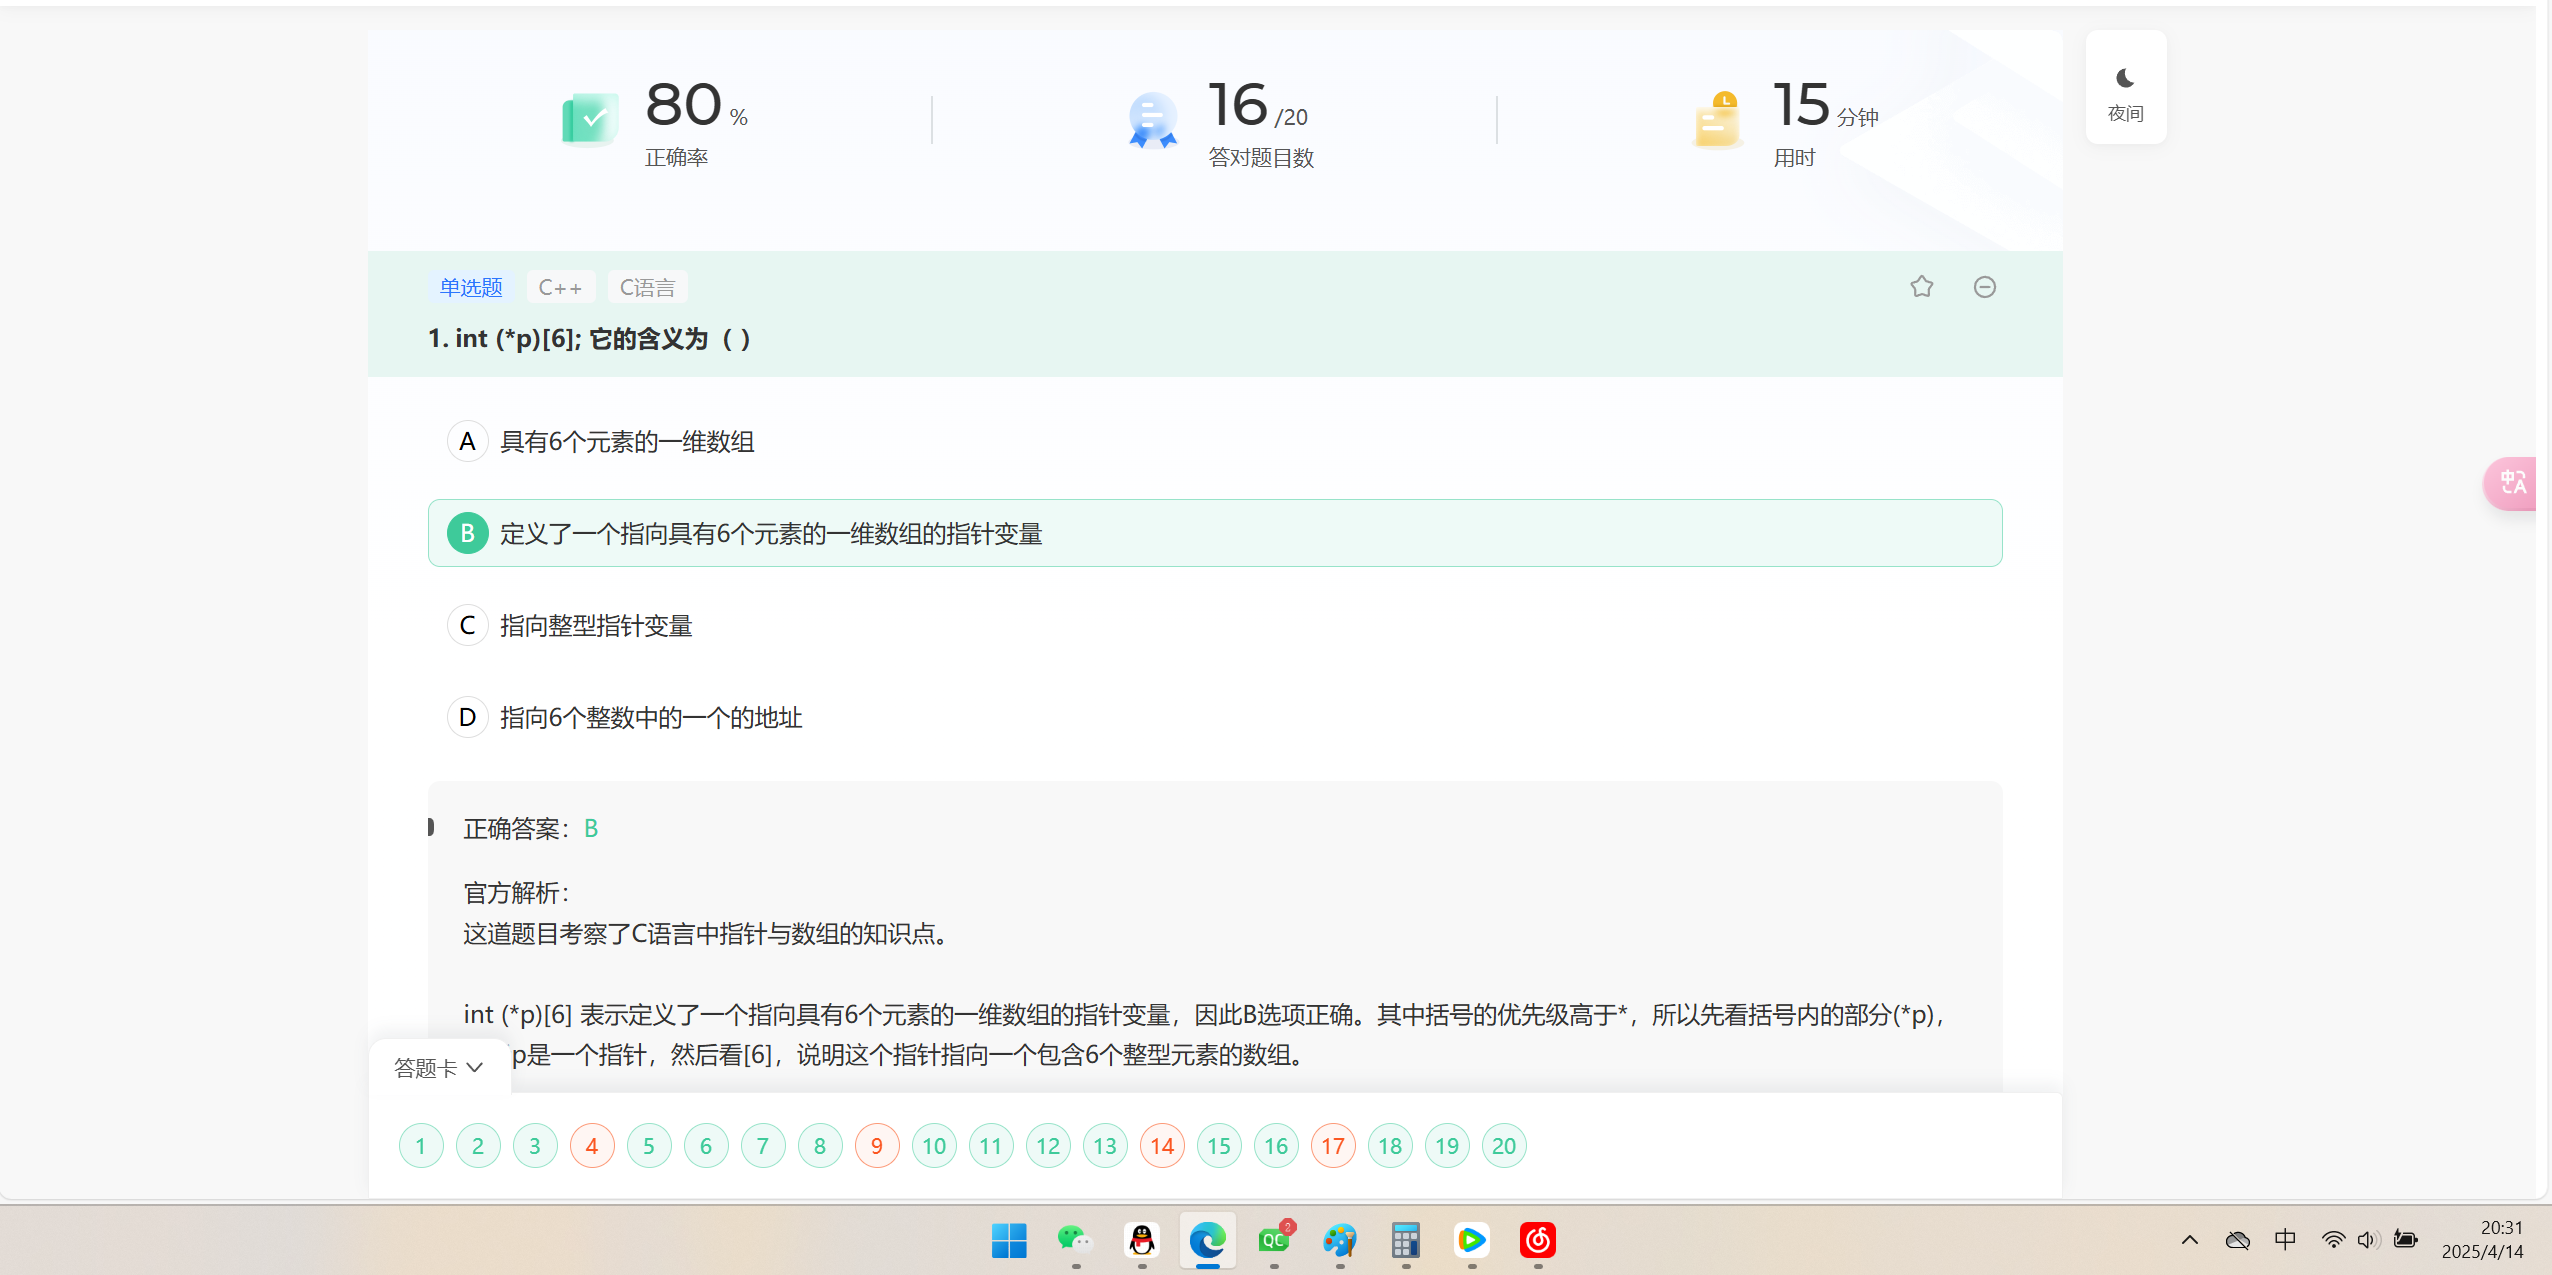The image size is (2552, 1275).
Task: Open QQ penguin icon in taskbar
Action: [x=1141, y=1240]
